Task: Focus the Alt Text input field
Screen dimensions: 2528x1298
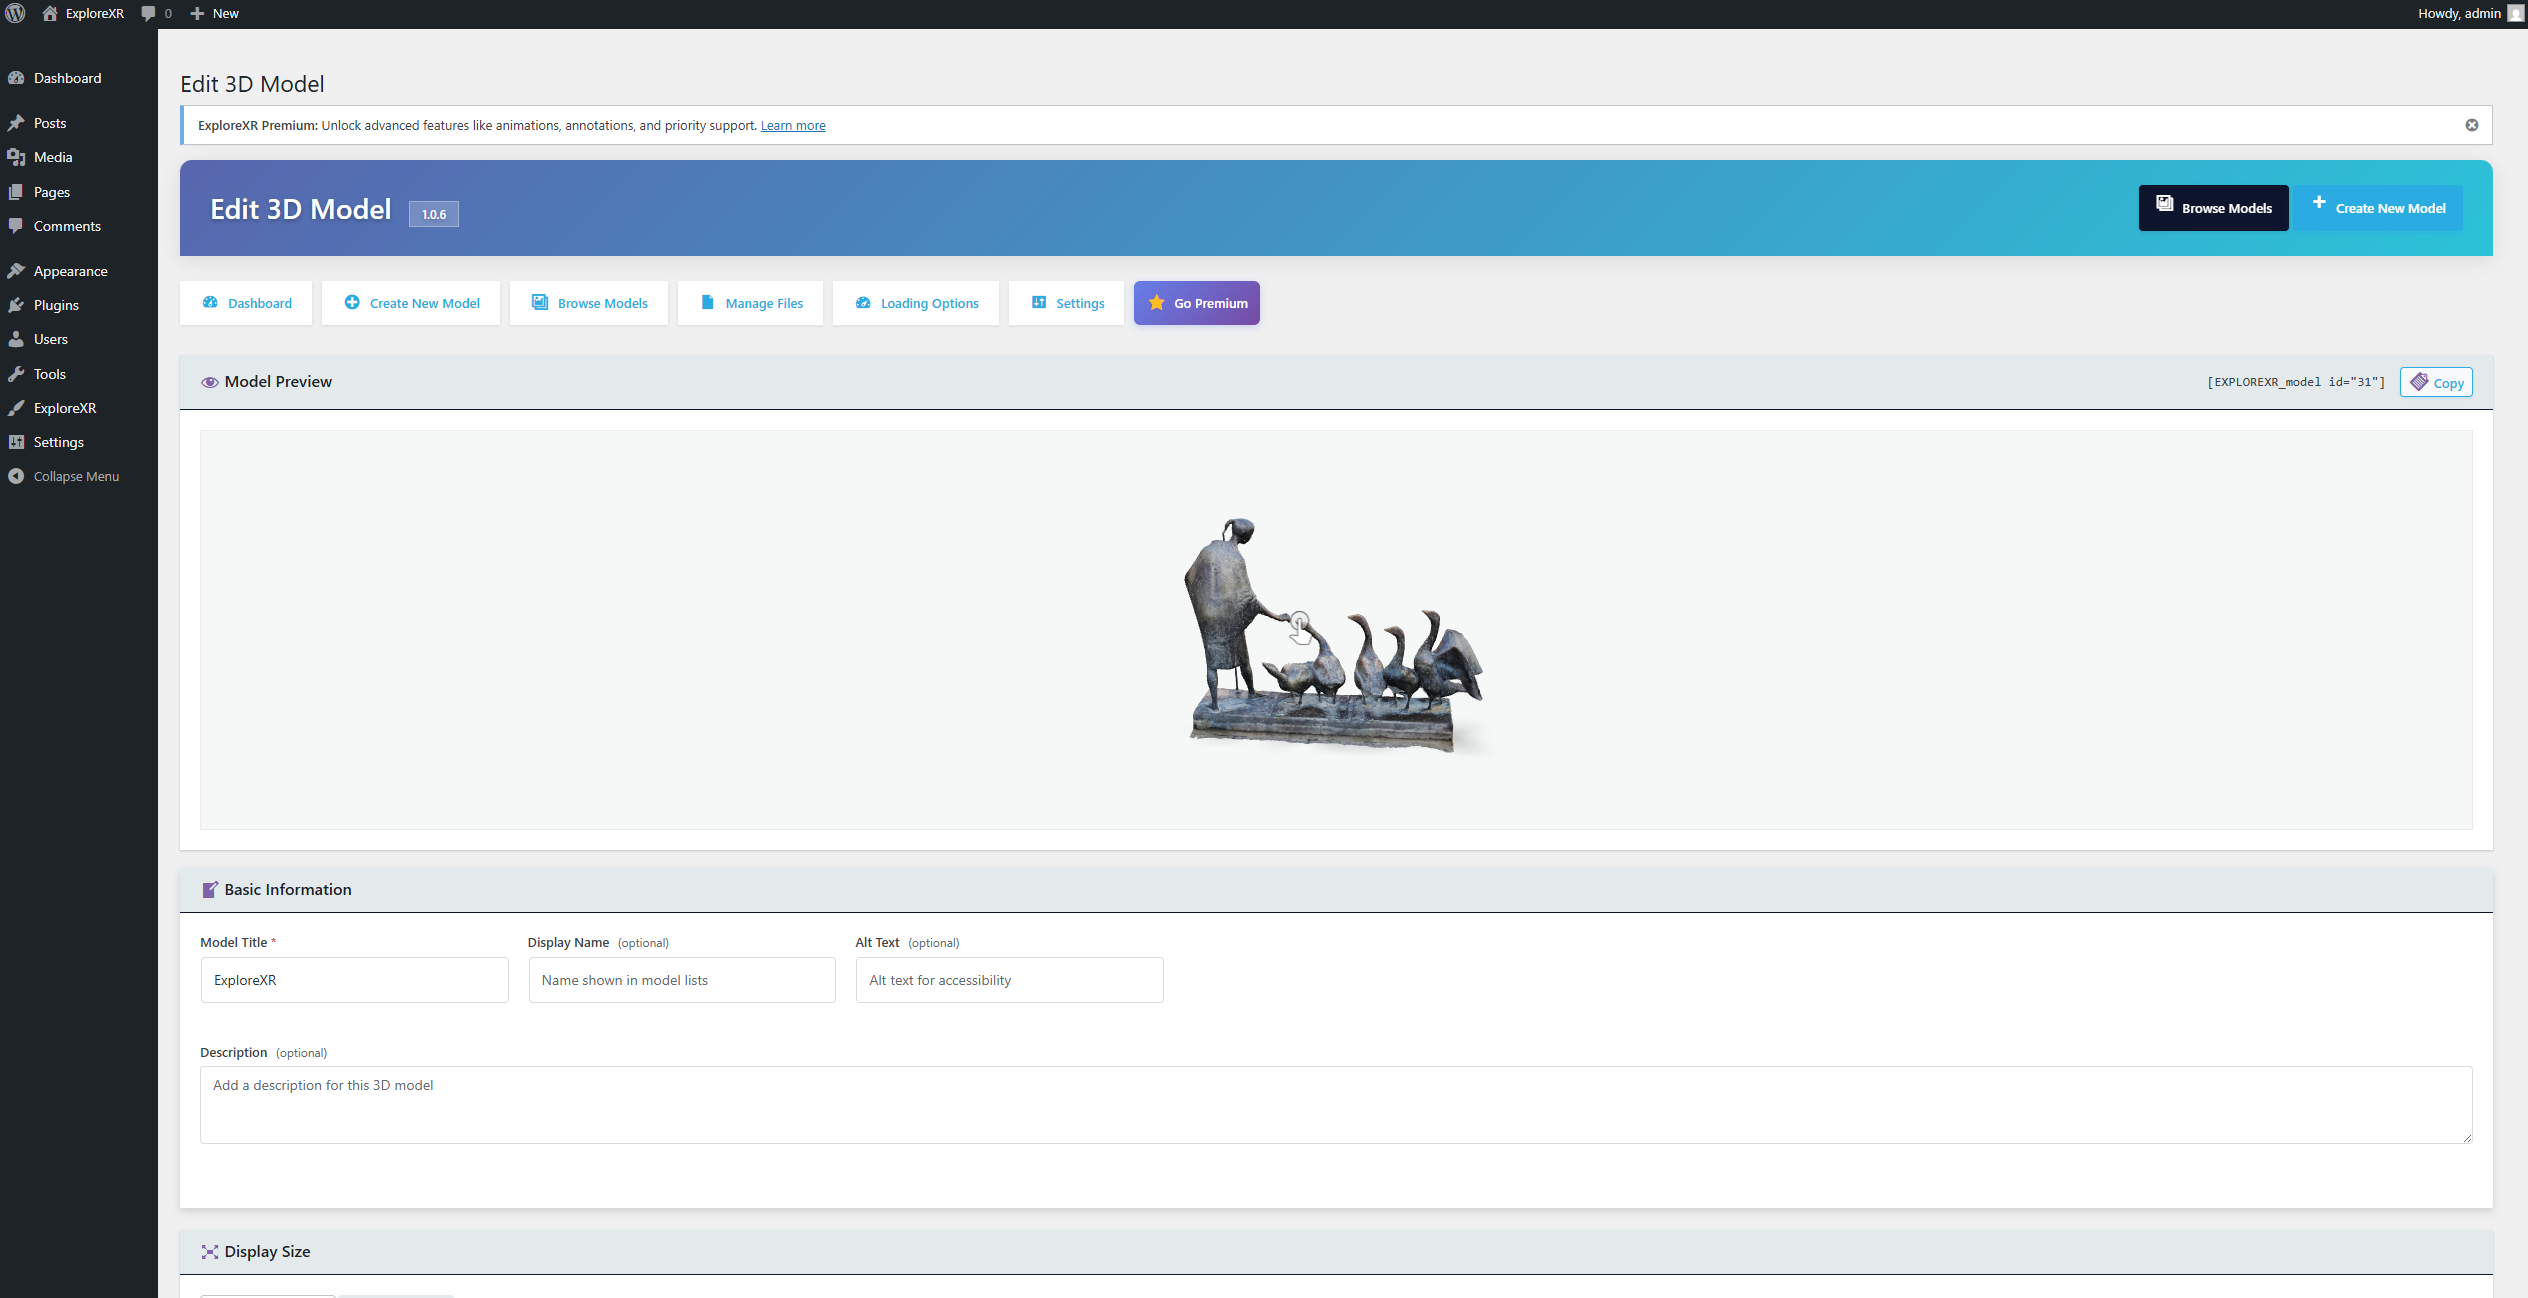Action: 1009,980
